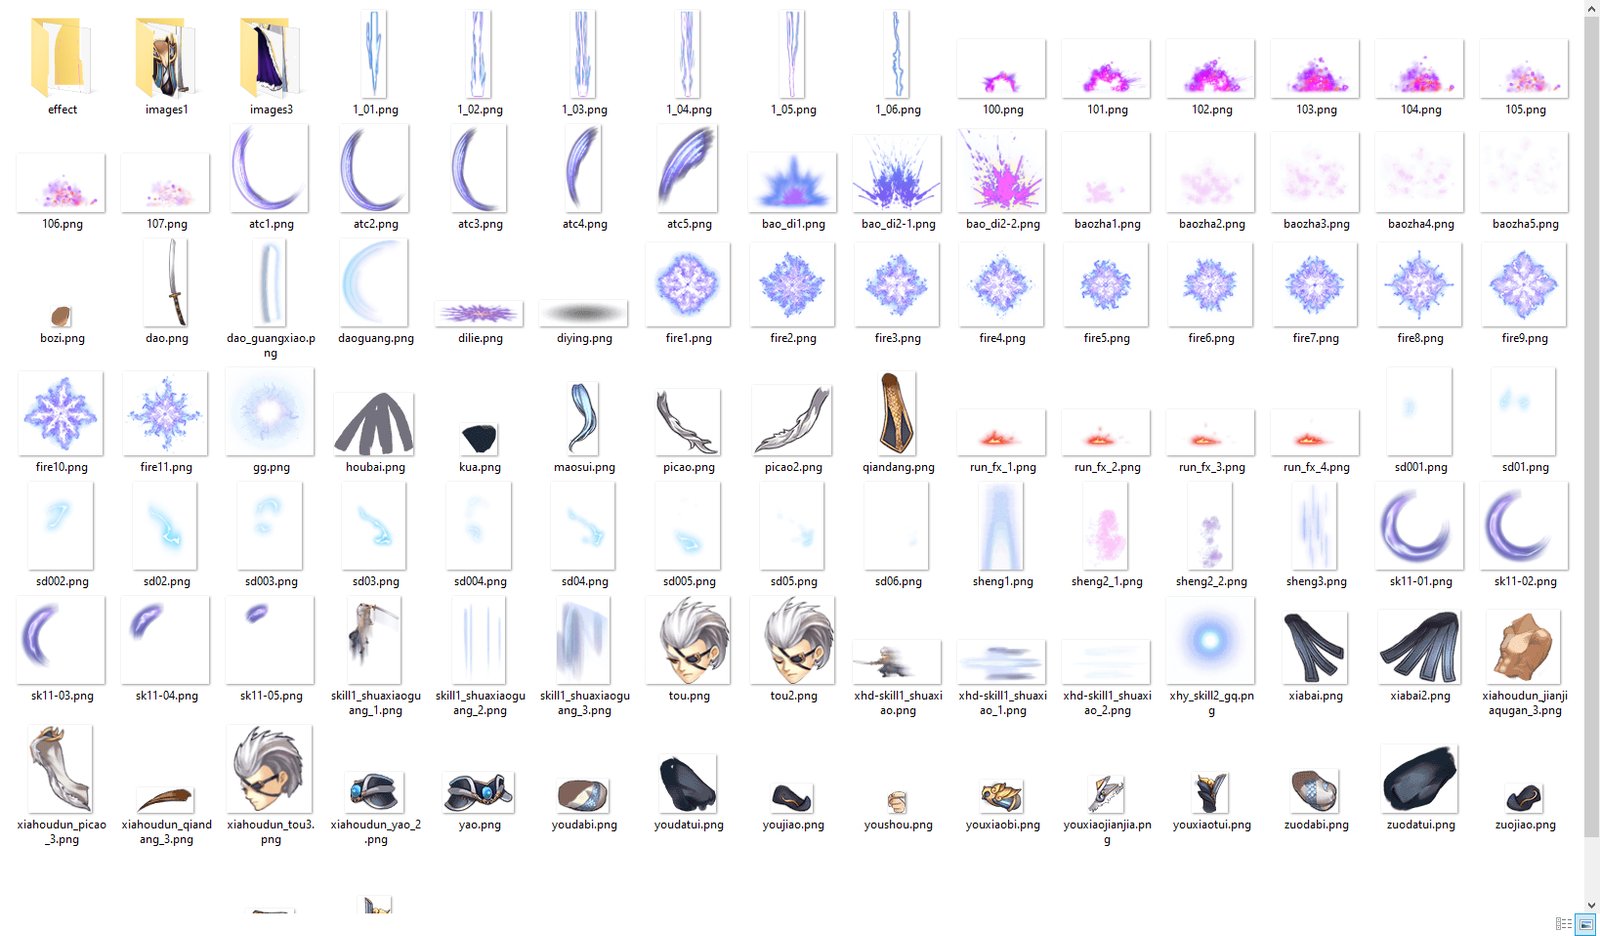
Task: Select the xhy_skill2_gq.png glow thumbnail
Action: coord(1211,640)
